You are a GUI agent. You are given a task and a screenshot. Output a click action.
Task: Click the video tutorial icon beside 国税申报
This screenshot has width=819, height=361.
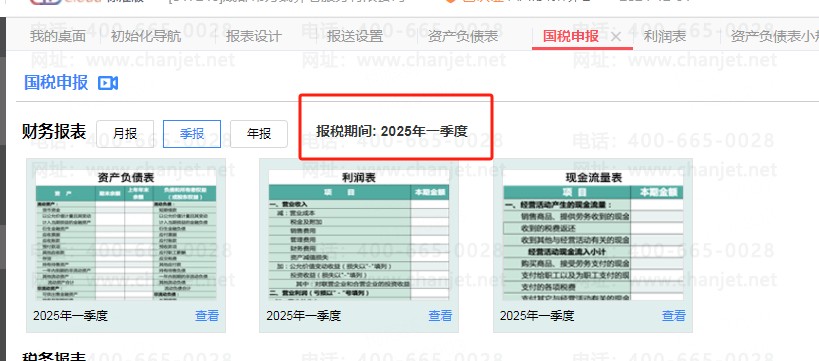108,83
